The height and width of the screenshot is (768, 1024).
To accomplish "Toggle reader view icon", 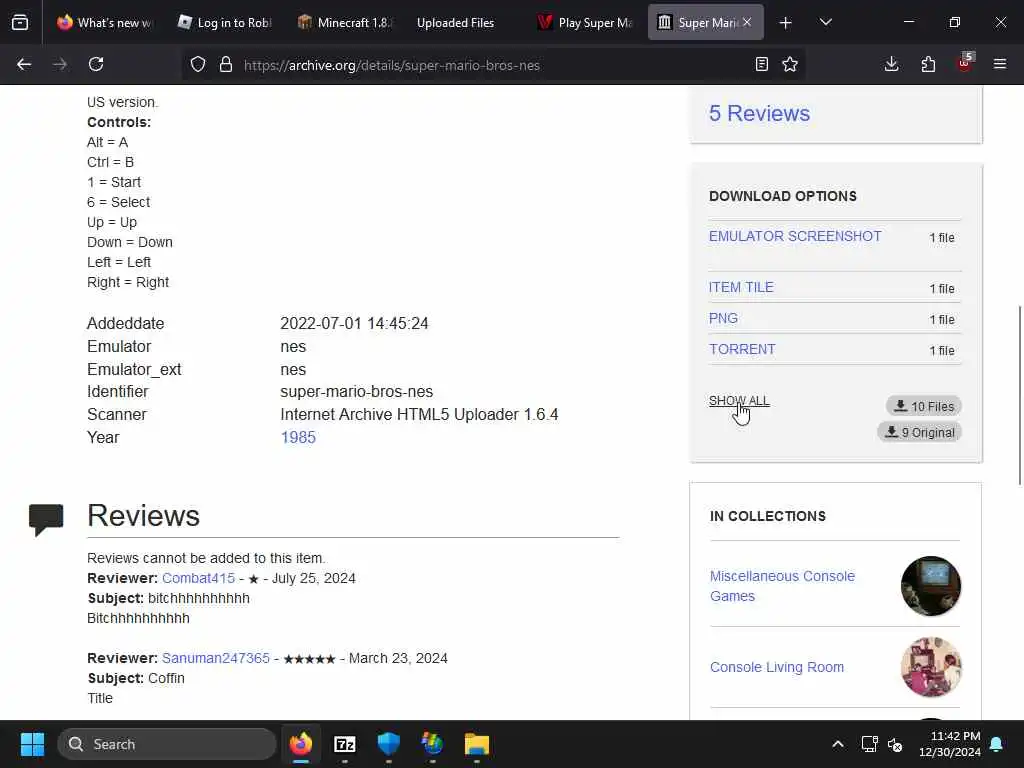I will point(761,64).
